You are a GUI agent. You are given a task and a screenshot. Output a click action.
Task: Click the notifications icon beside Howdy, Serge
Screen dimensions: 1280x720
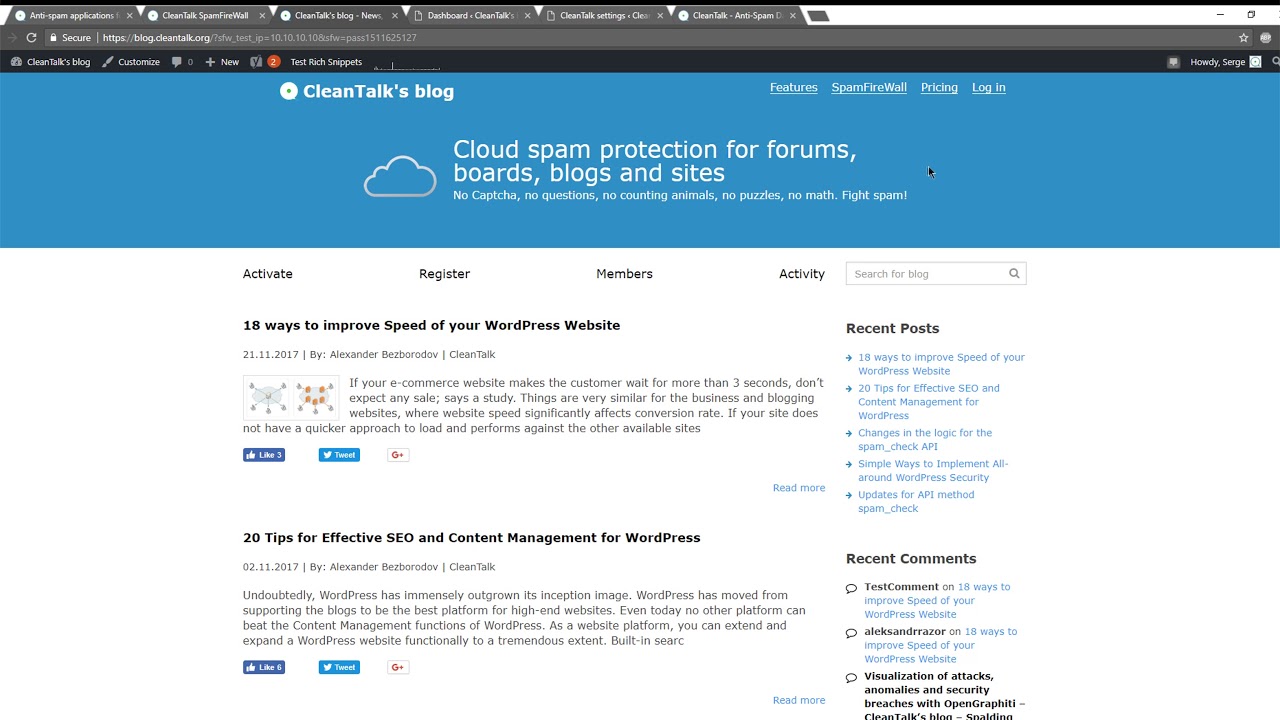coord(1174,62)
